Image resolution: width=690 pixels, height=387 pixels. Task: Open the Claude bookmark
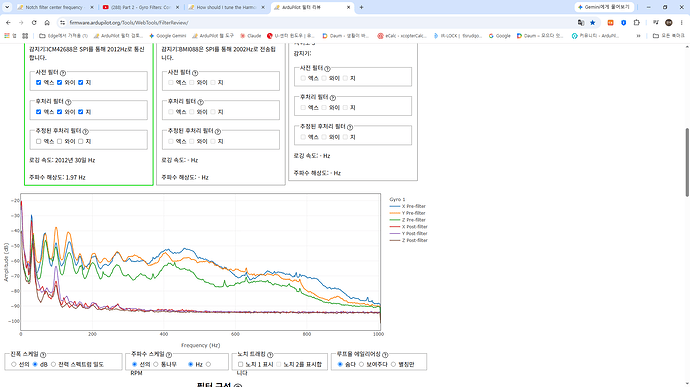[250, 36]
